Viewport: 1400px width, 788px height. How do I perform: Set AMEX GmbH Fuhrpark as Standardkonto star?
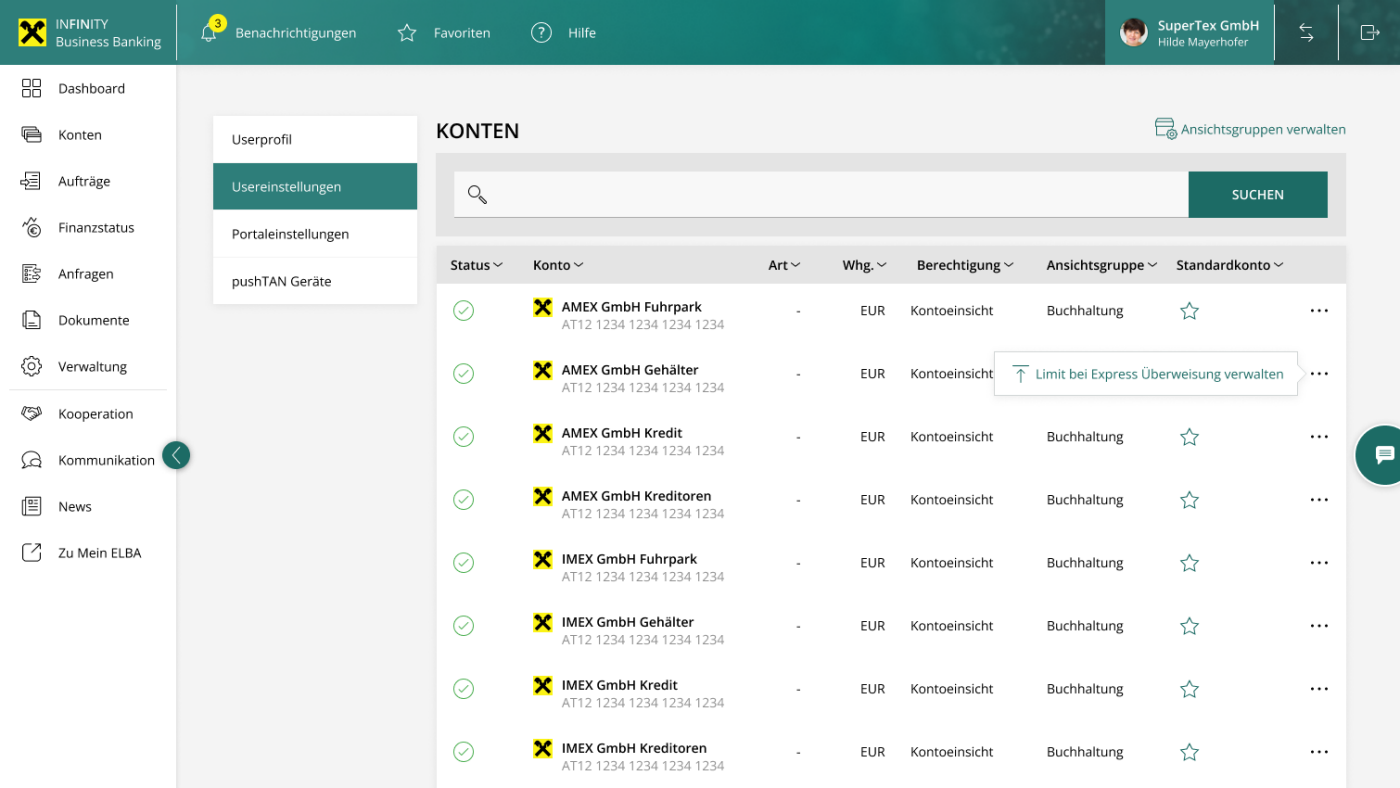coord(1189,311)
